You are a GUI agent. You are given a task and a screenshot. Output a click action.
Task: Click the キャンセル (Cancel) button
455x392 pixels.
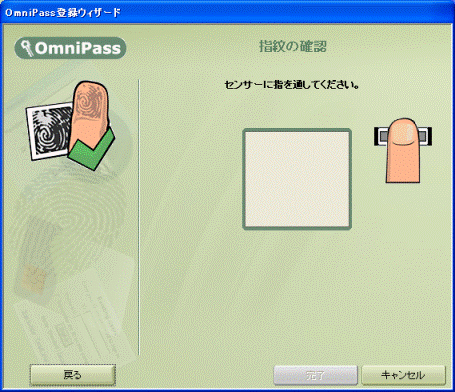[403, 375]
